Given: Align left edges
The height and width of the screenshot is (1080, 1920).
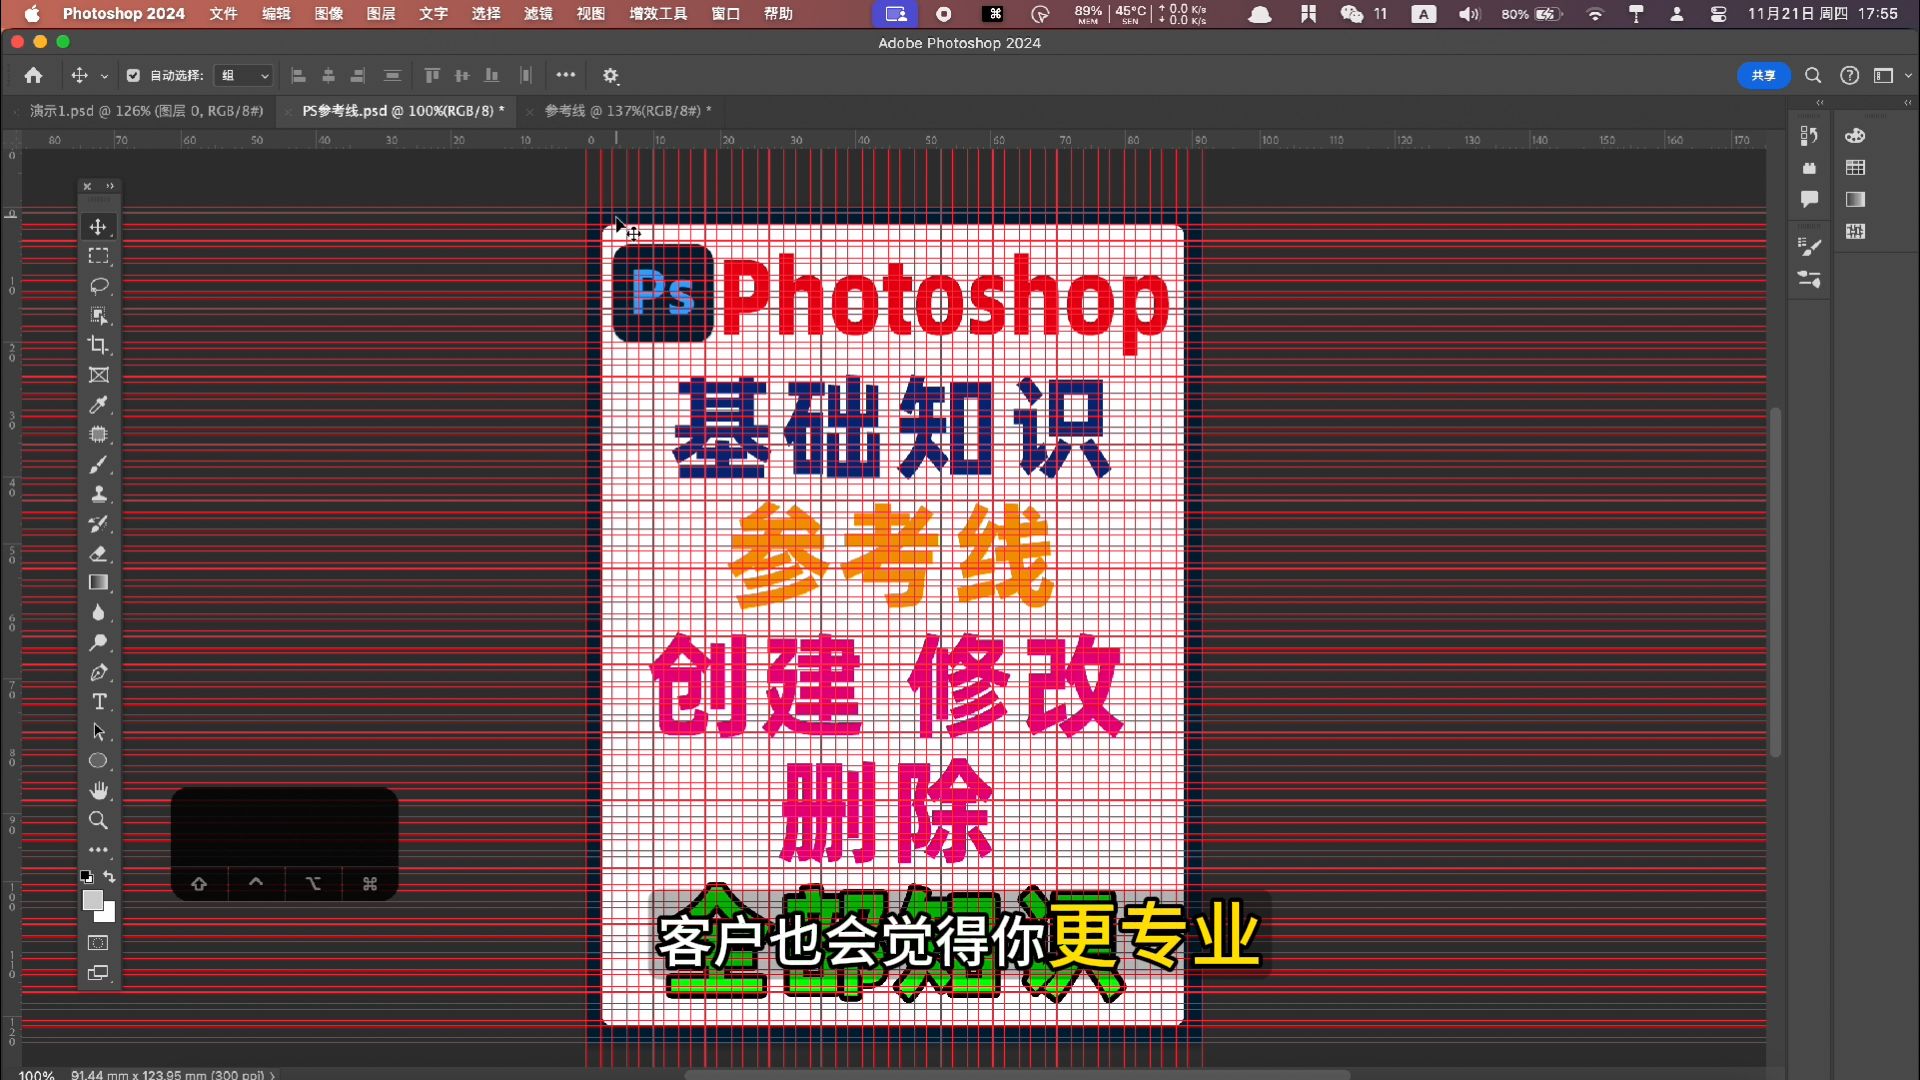Looking at the screenshot, I should point(298,75).
